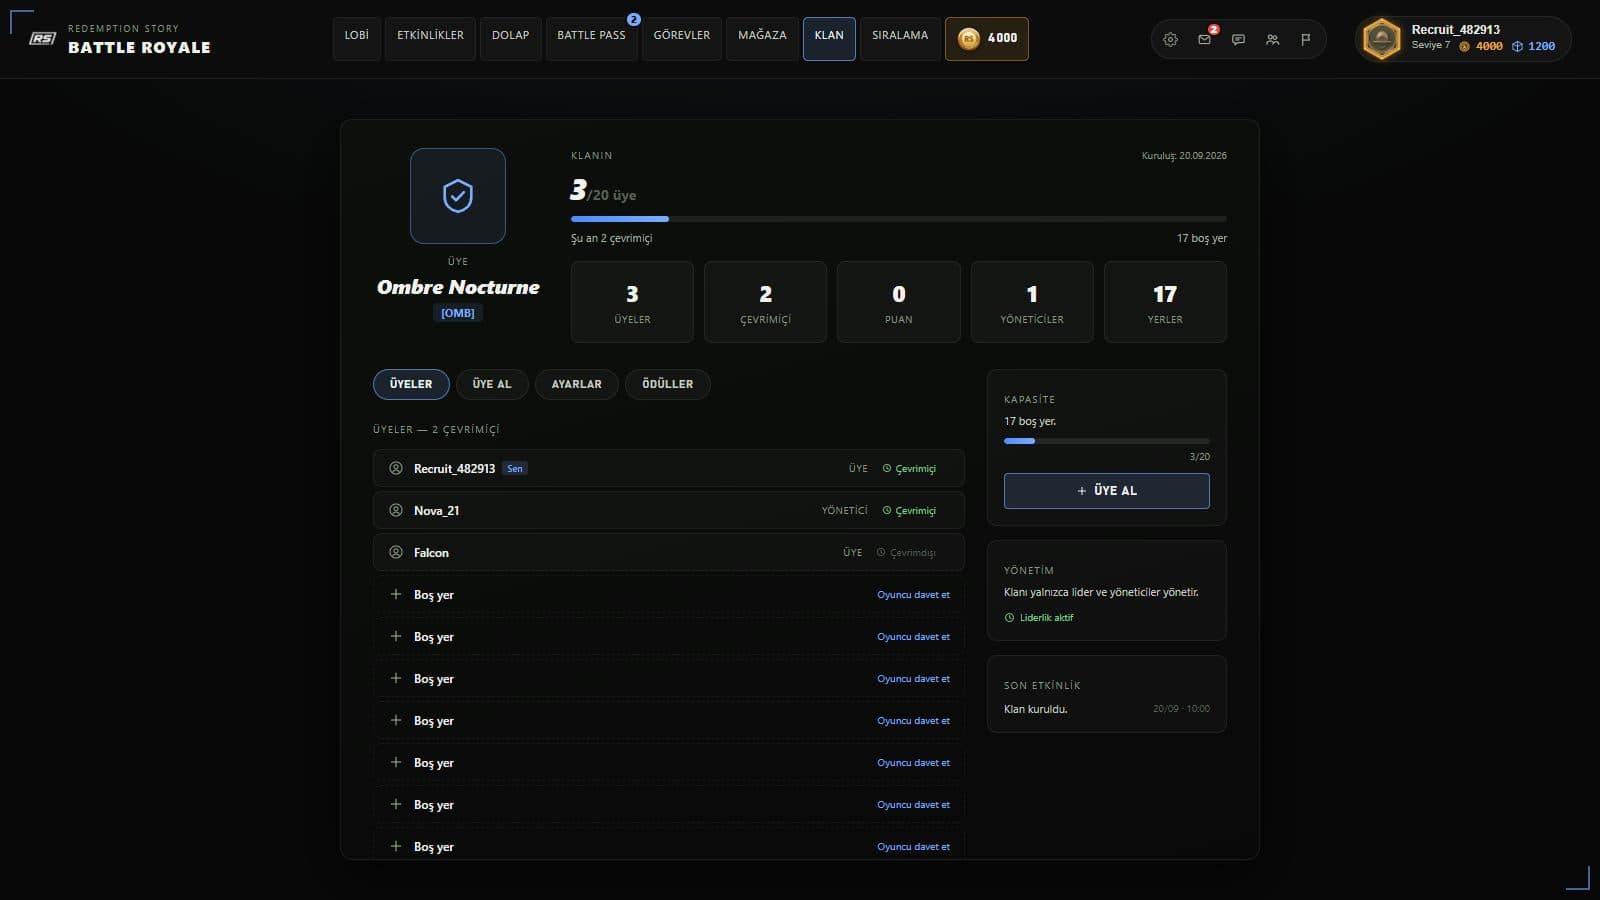Open the chat message icon
Screen dimensions: 1600x900
(x=1238, y=40)
